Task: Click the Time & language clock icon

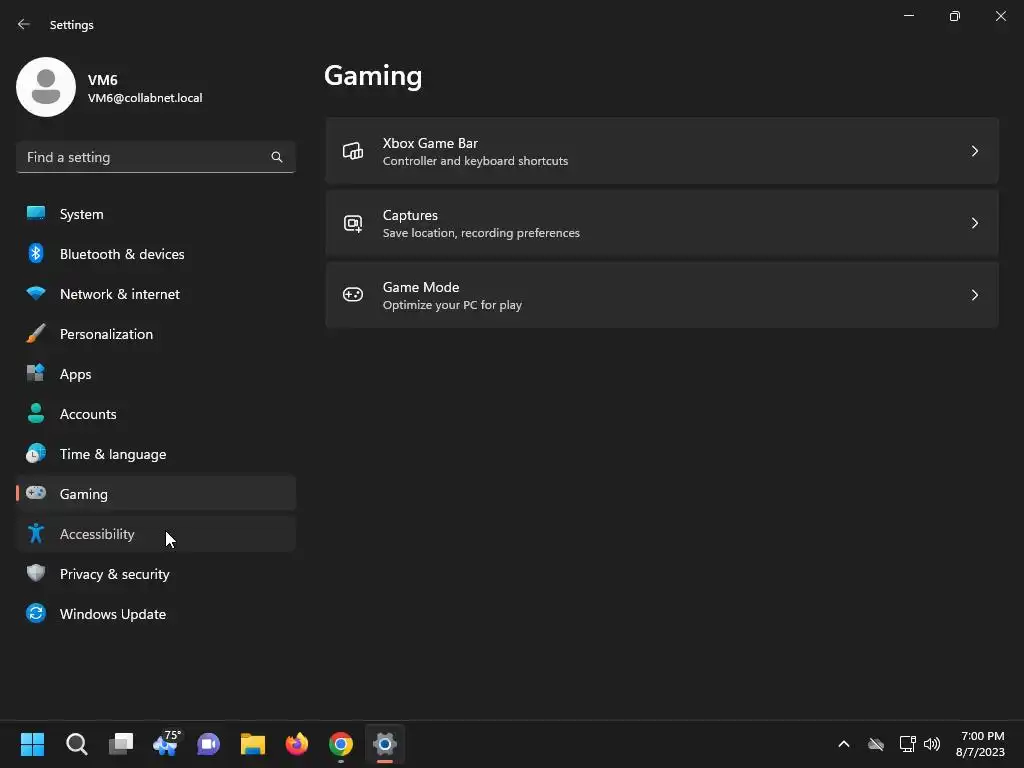Action: (x=36, y=453)
